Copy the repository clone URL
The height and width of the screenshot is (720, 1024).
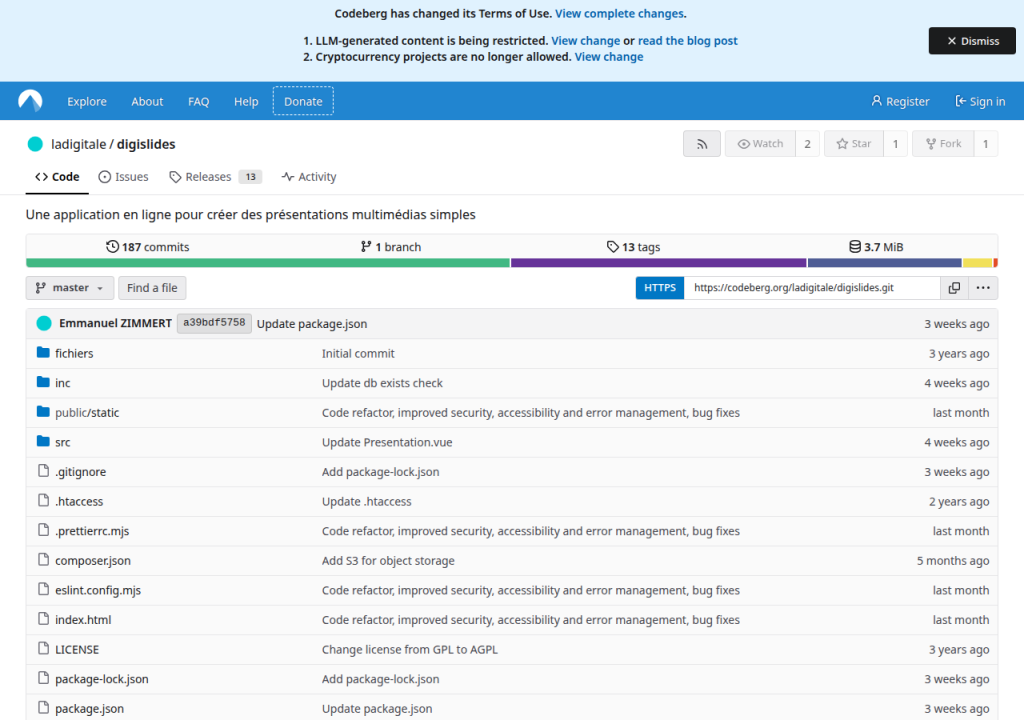[954, 287]
